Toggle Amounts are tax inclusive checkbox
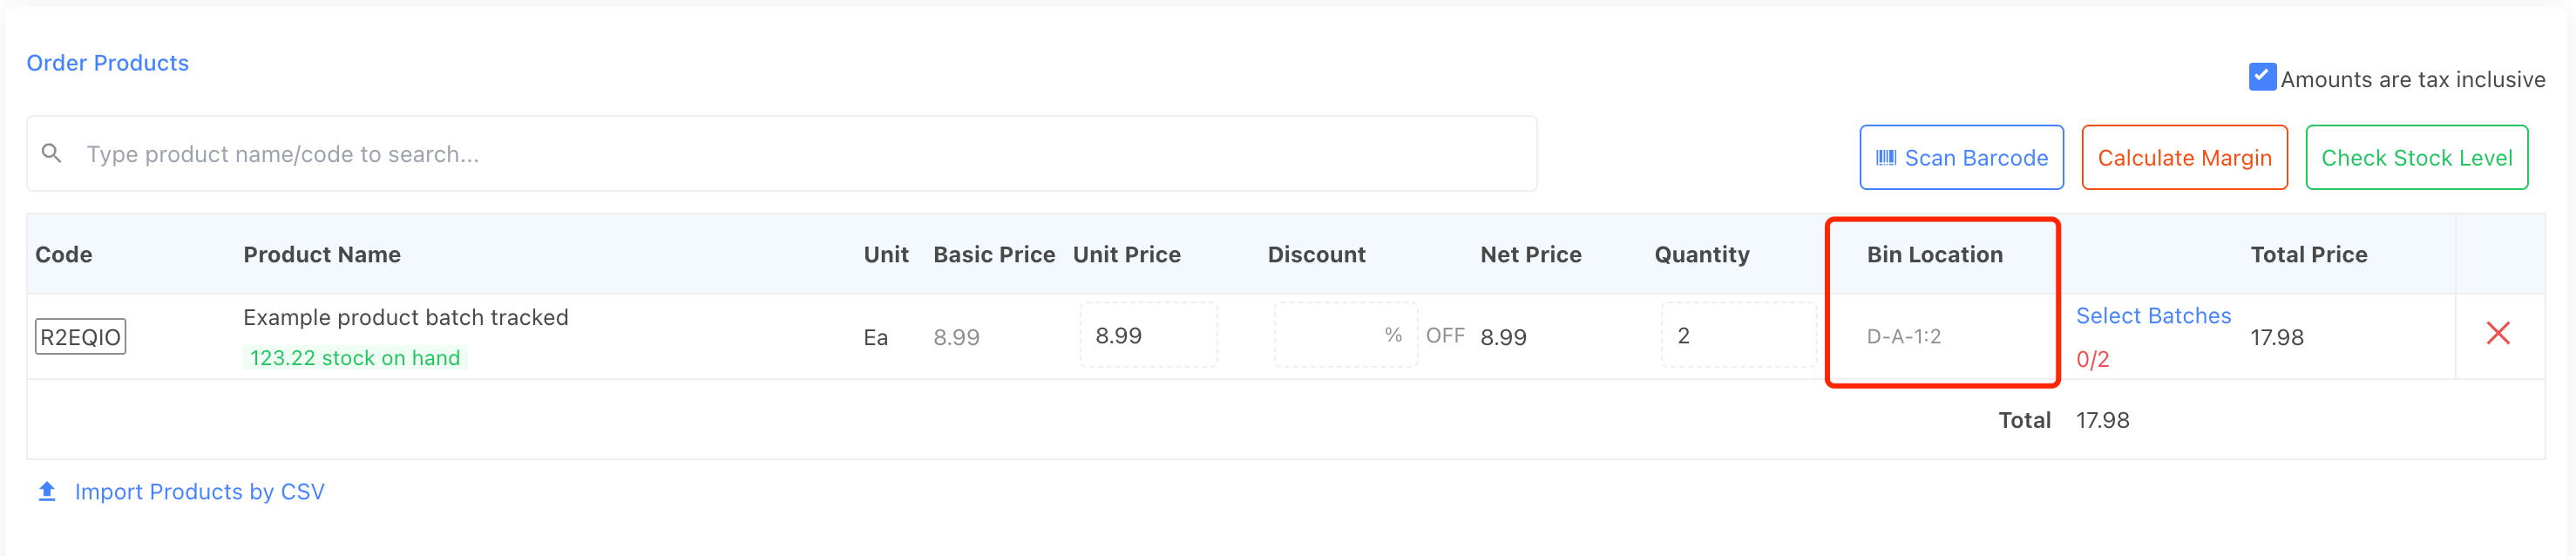This screenshot has height=556, width=2576. [x=2261, y=77]
